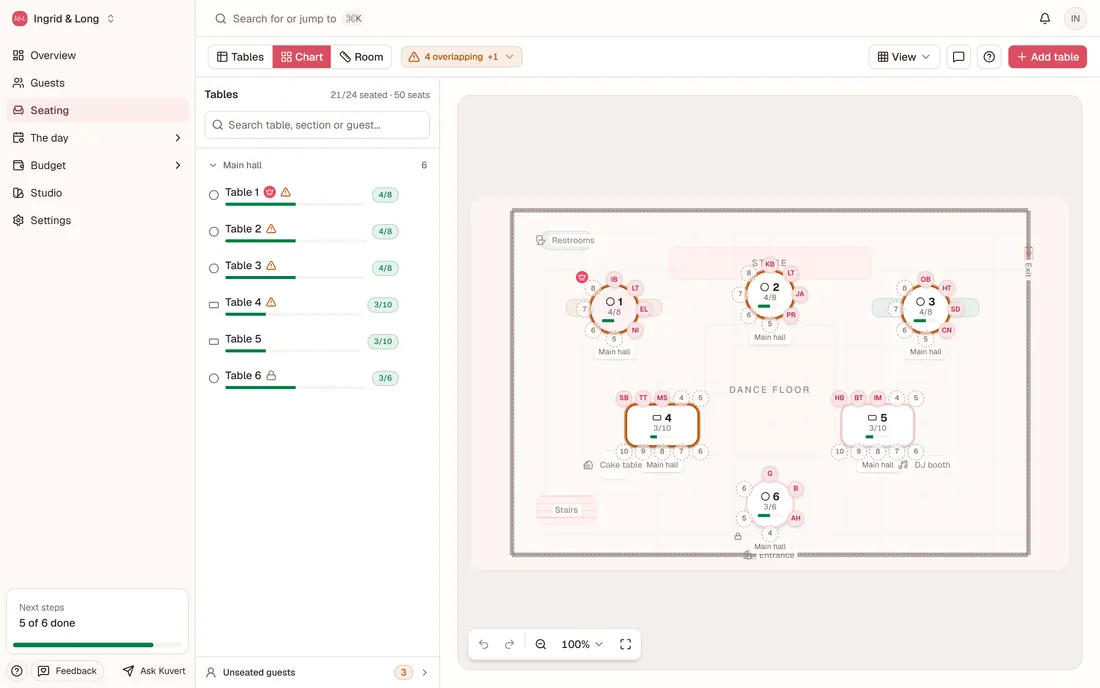Screen dimensions: 1100x688
Task: Open the Studio section
Action: [98, 193]
